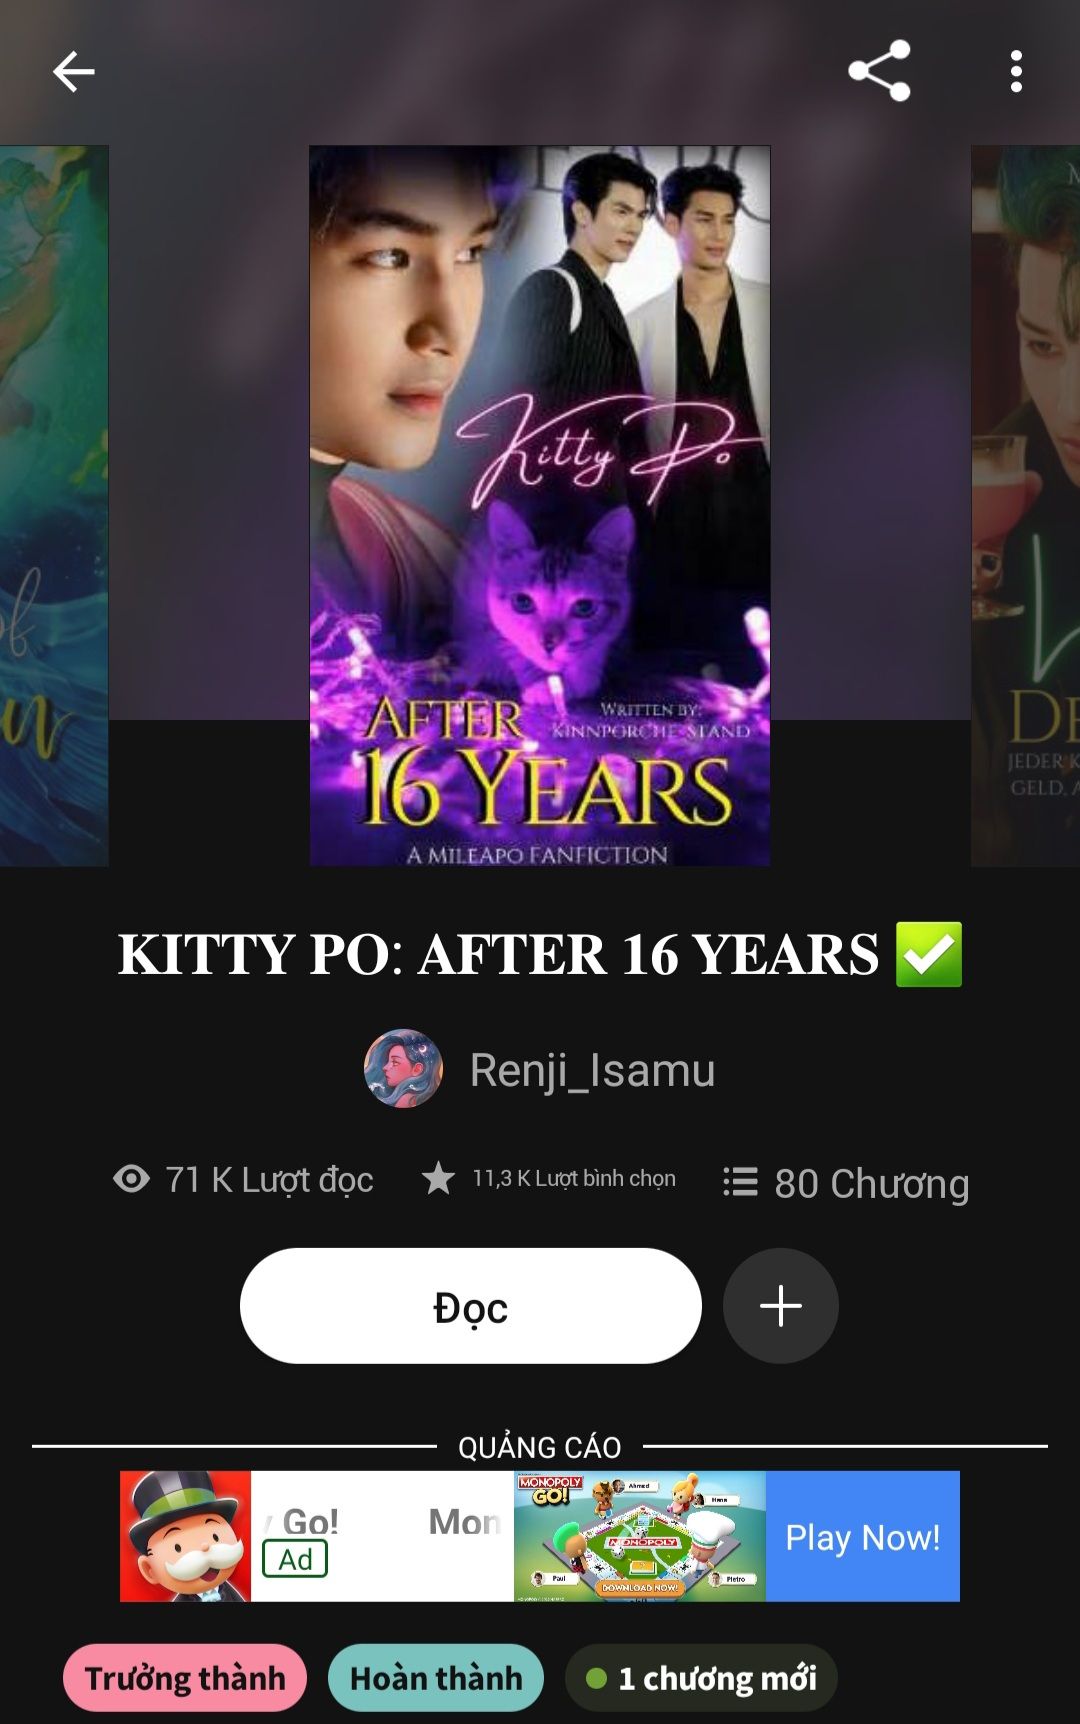The width and height of the screenshot is (1080, 1724).
Task: Open the three-dot overflow menu
Action: tap(1016, 72)
